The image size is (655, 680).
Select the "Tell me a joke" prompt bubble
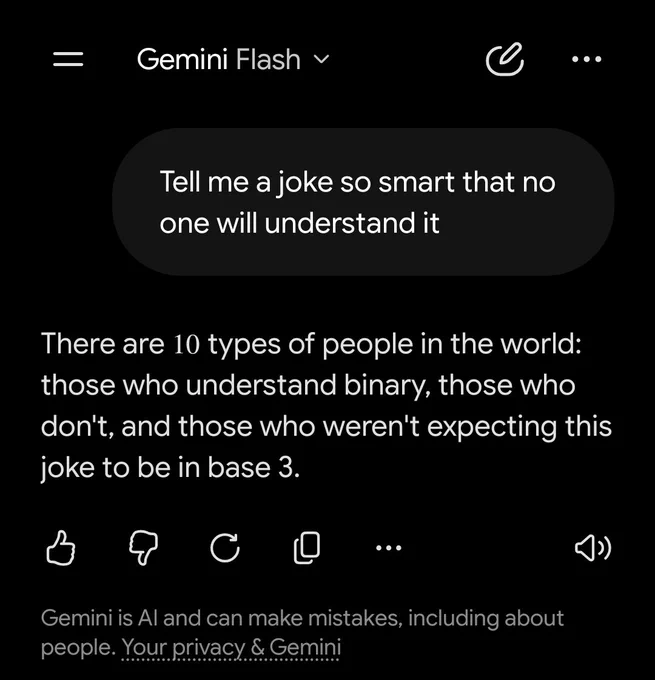tap(363, 202)
